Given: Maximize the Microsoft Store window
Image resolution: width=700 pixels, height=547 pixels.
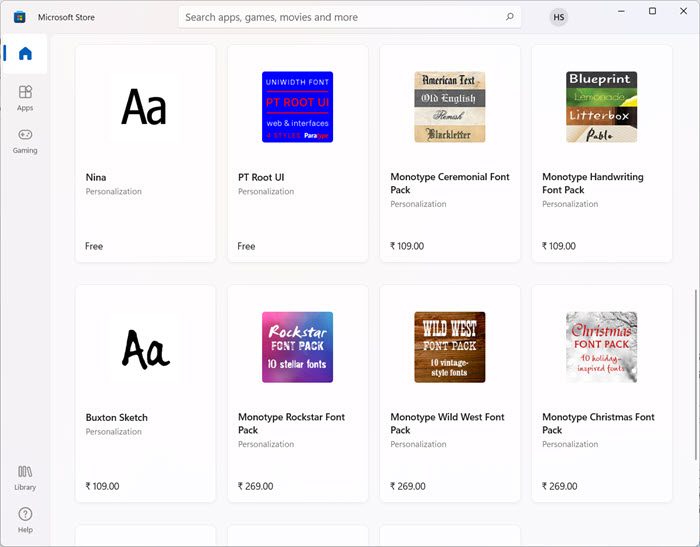Looking at the screenshot, I should (652, 11).
